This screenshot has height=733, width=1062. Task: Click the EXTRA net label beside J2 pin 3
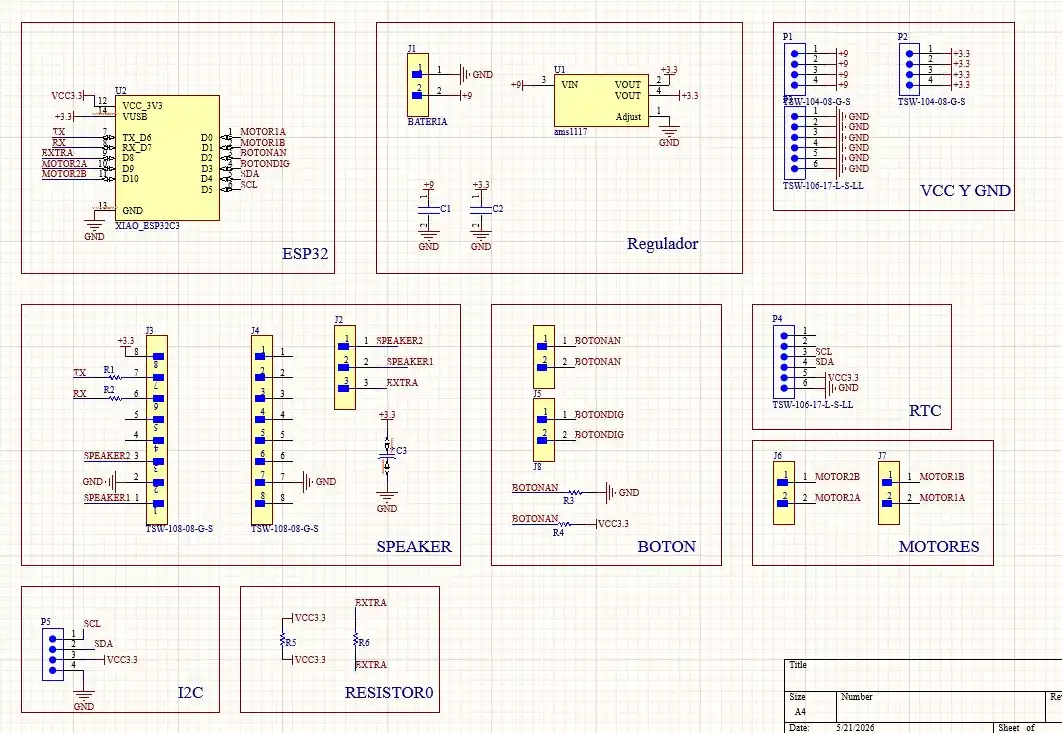(x=402, y=383)
